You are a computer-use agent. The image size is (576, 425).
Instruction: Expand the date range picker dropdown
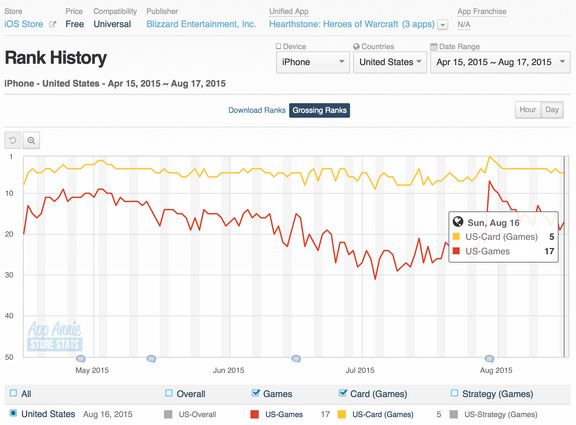coord(500,62)
